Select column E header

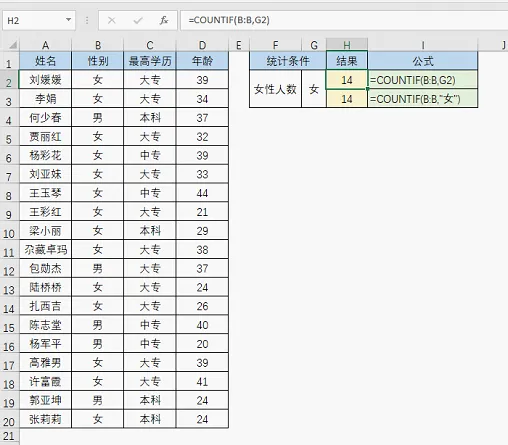(239, 45)
